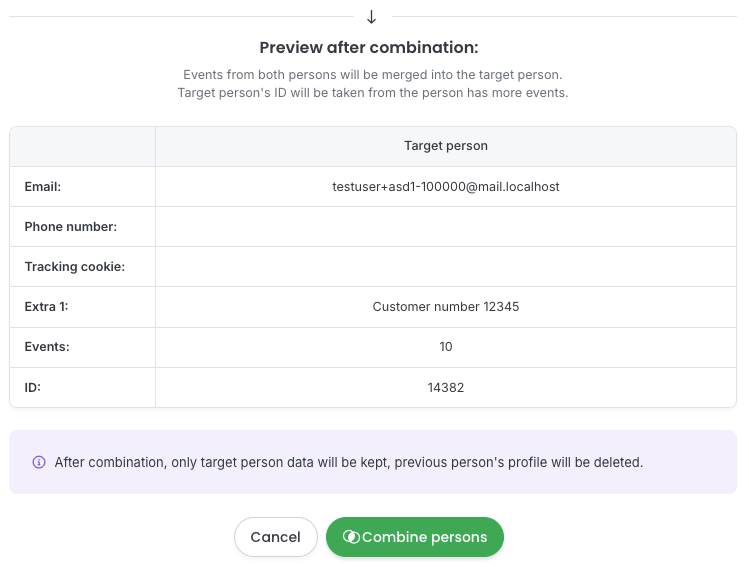Click the Preview after combination heading
Image resolution: width=749 pixels, height=567 pixels.
369,47
